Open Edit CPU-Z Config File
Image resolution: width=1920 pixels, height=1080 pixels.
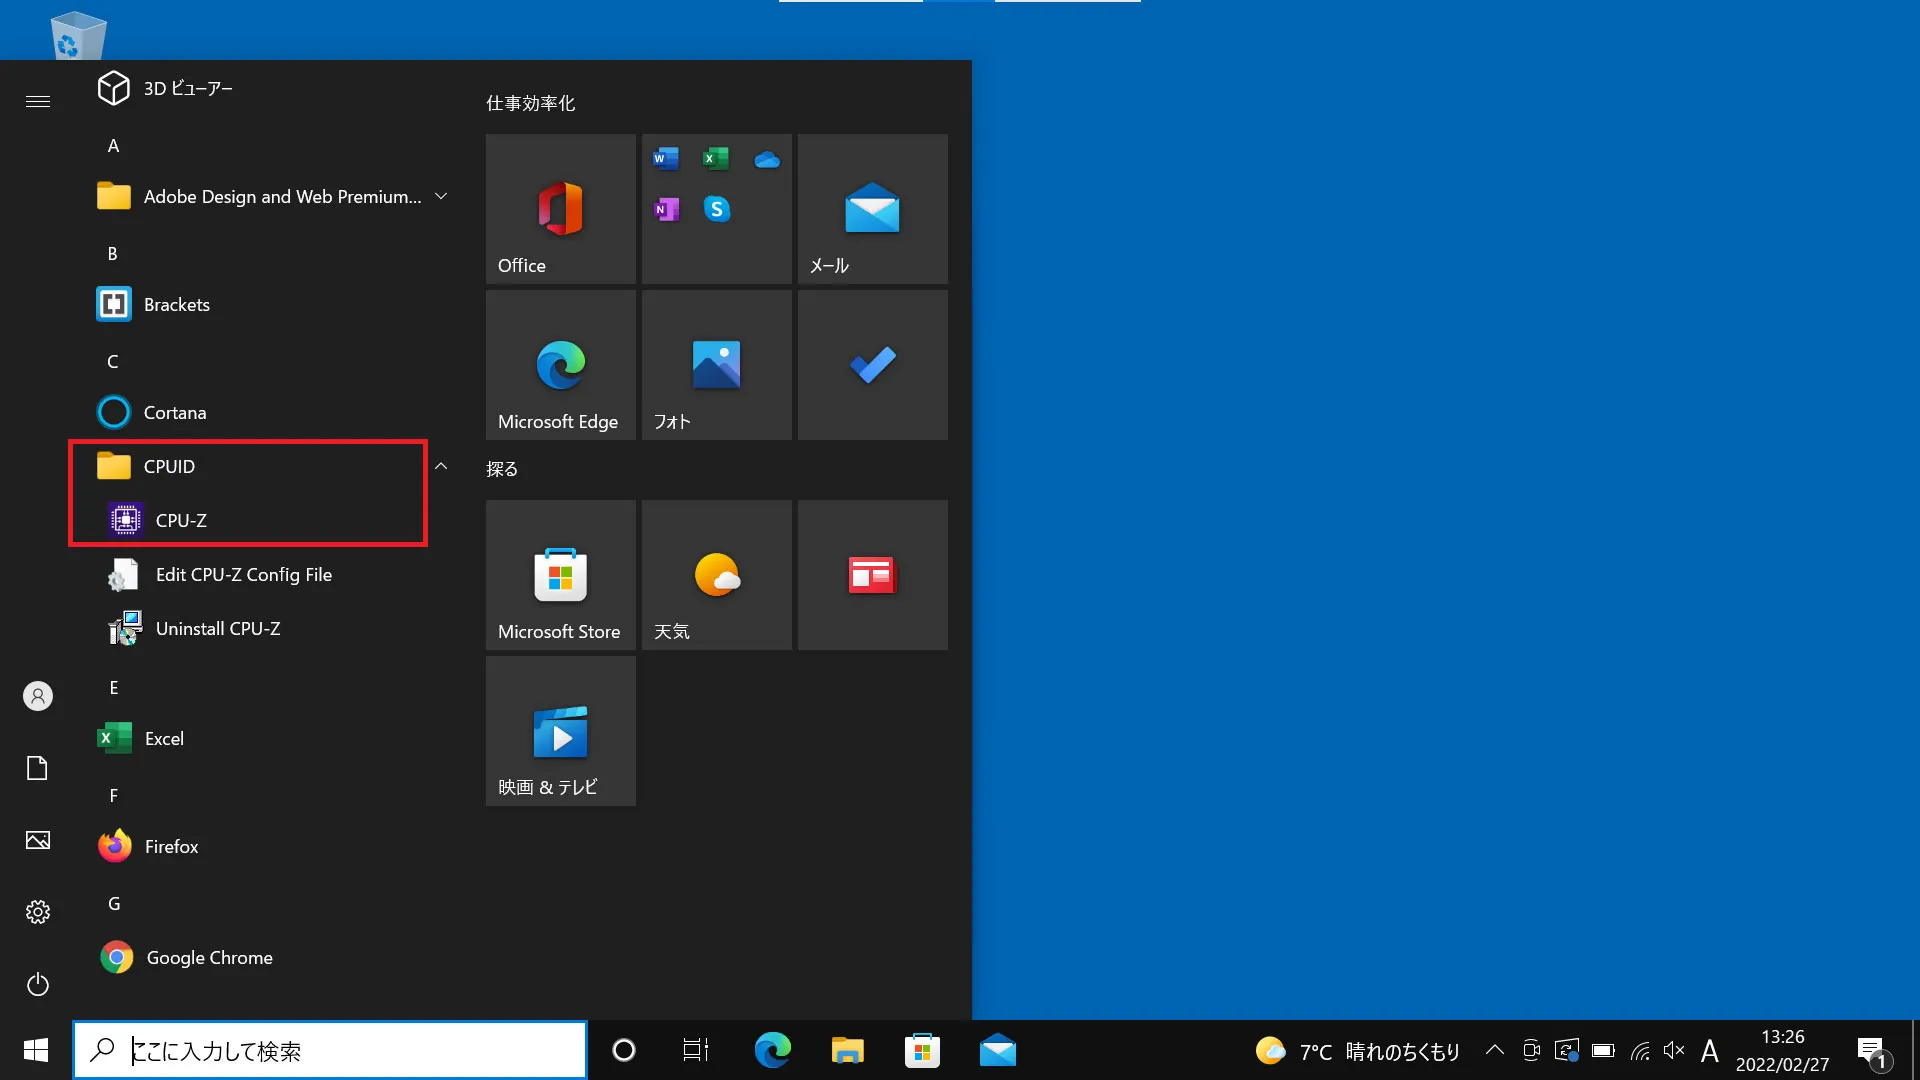tap(243, 574)
